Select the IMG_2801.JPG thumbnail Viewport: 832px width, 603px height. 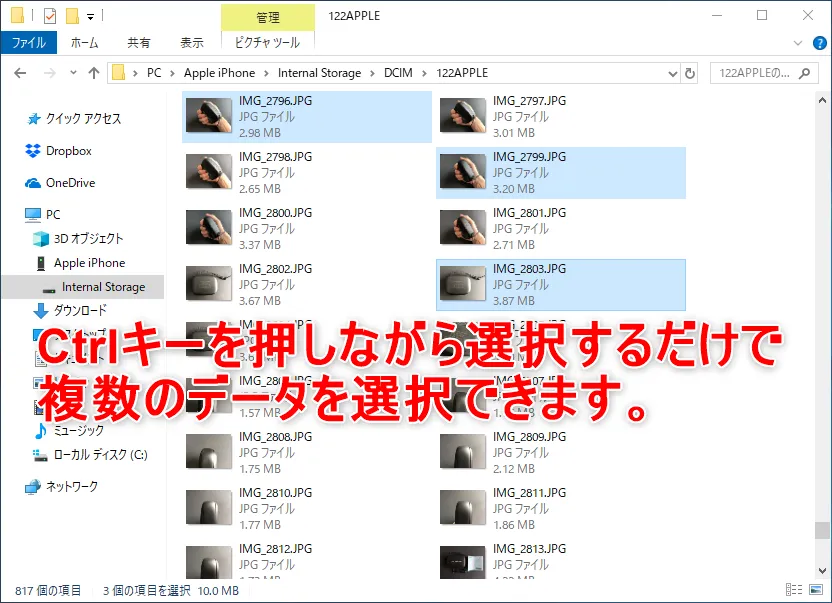point(463,227)
